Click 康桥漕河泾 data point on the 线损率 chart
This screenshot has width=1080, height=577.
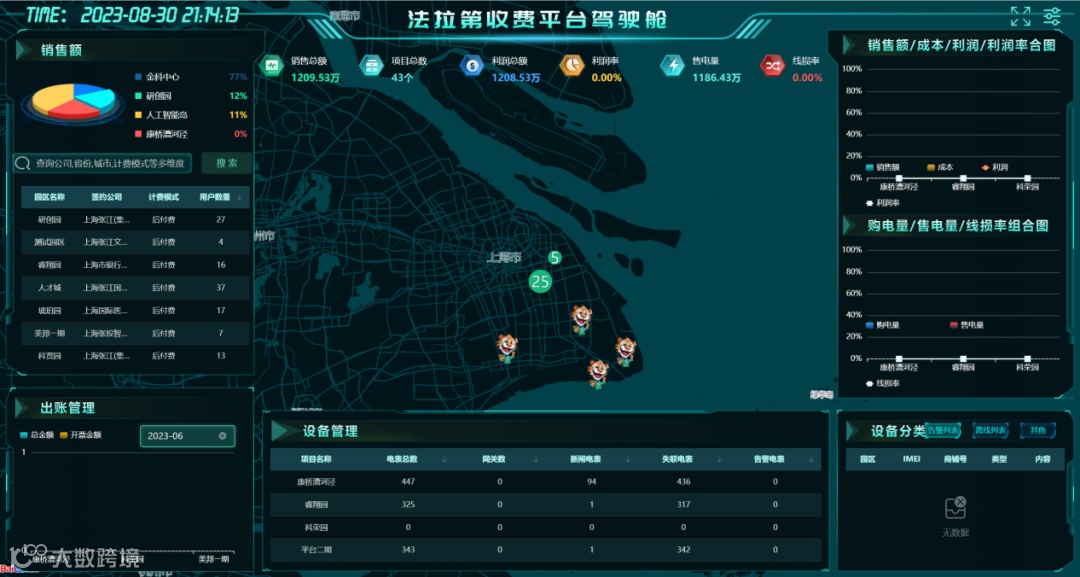899,359
